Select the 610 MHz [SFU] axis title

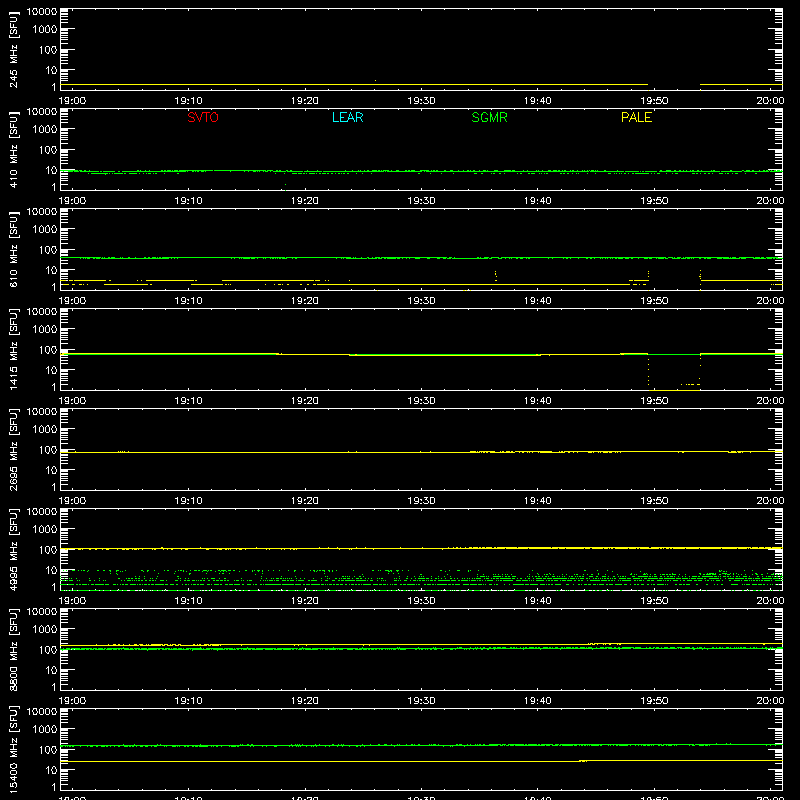(x=13, y=250)
